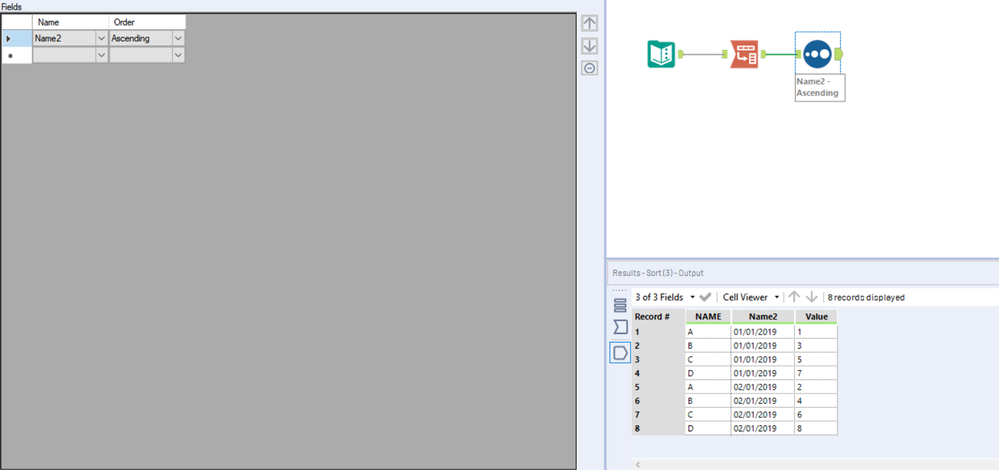Image resolution: width=999 pixels, height=470 pixels.
Task: Select the Text Input tool on canvas
Action: 661,54
